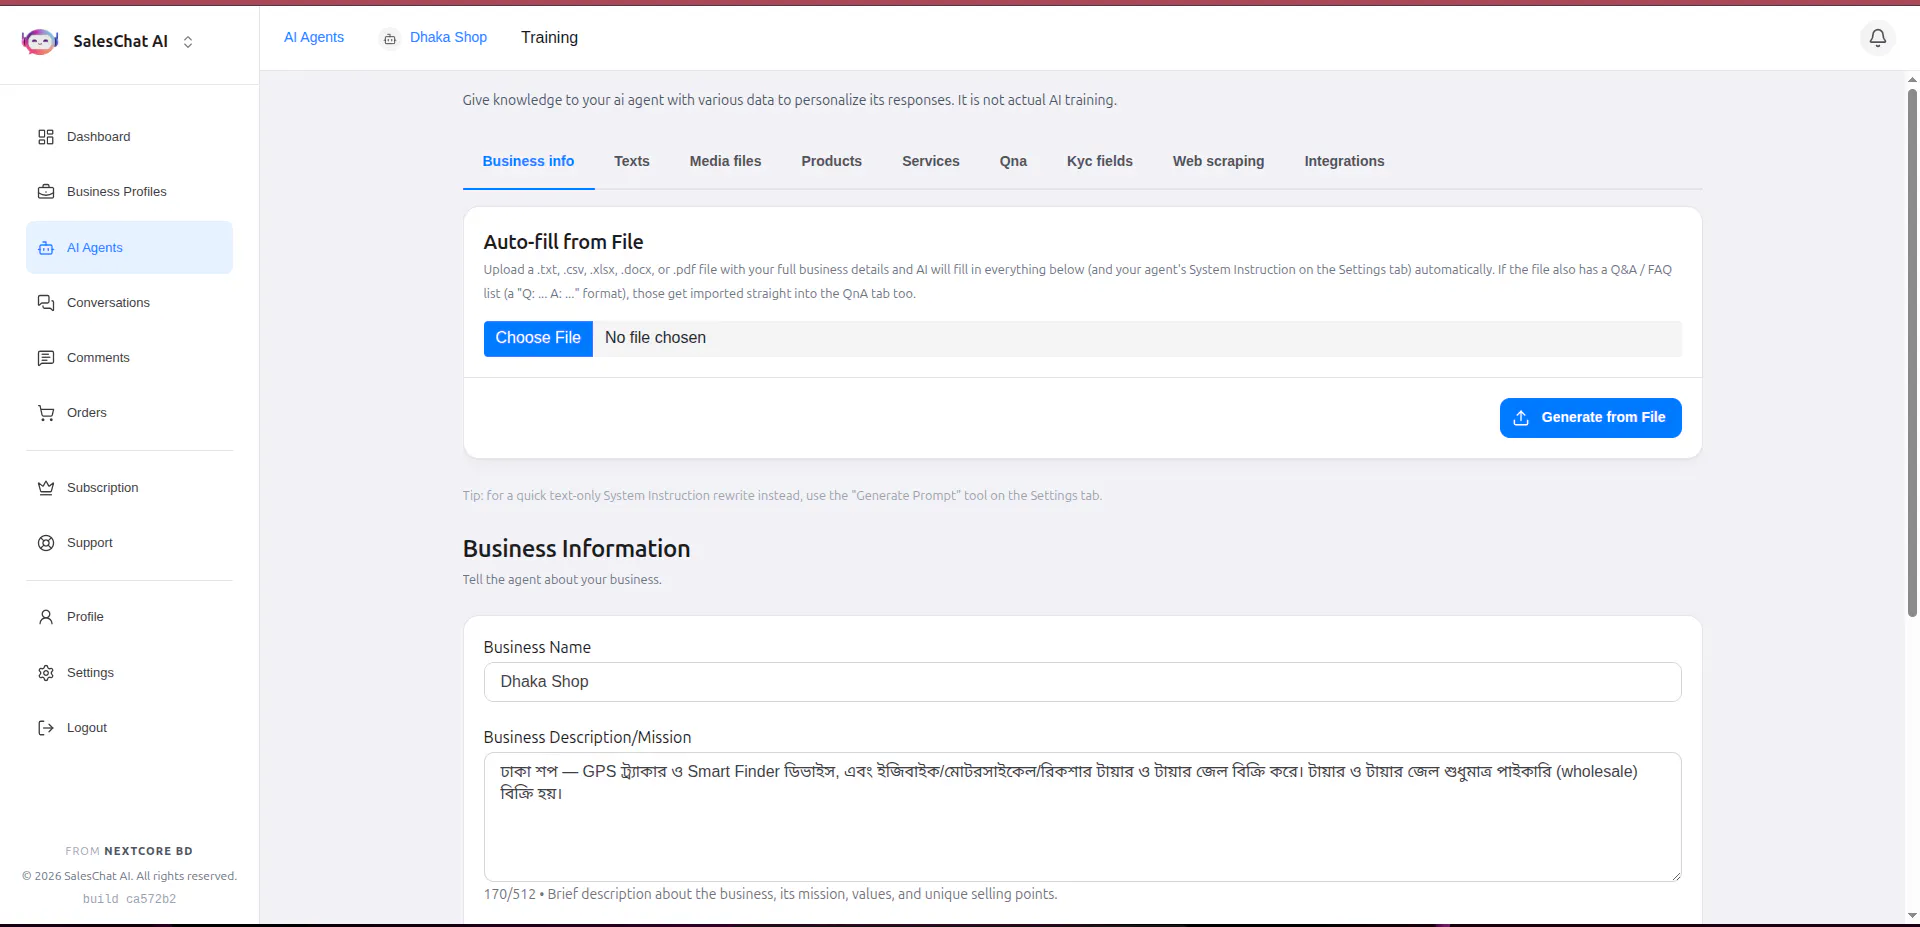Click the Profile person icon
This screenshot has height=927, width=1920.
(46, 617)
